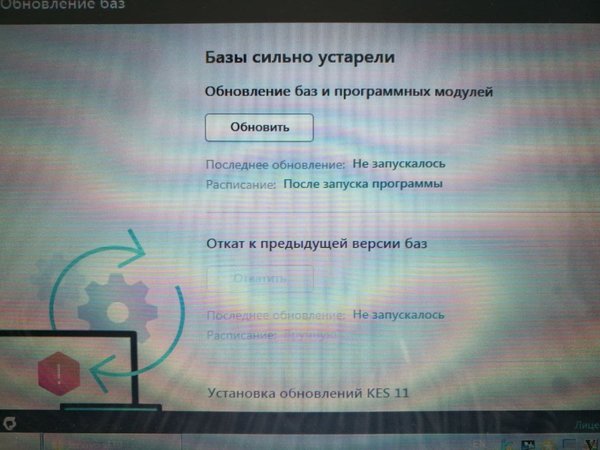This screenshot has width=600, height=450.
Task: Select the 'Установка обновлений KES 11' section
Action: [x=308, y=393]
